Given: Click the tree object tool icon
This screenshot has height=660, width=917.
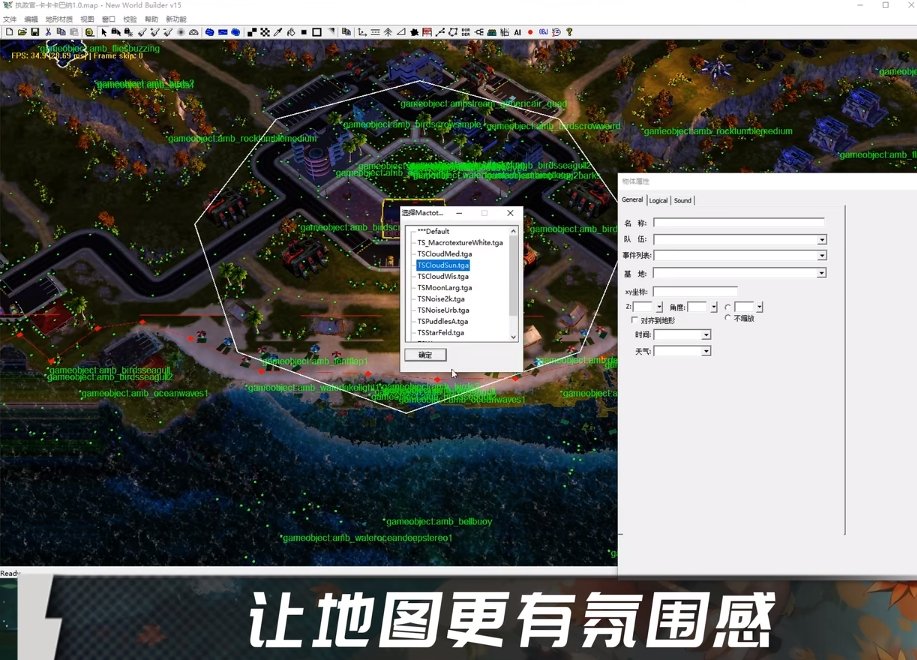Looking at the screenshot, I should 388,32.
